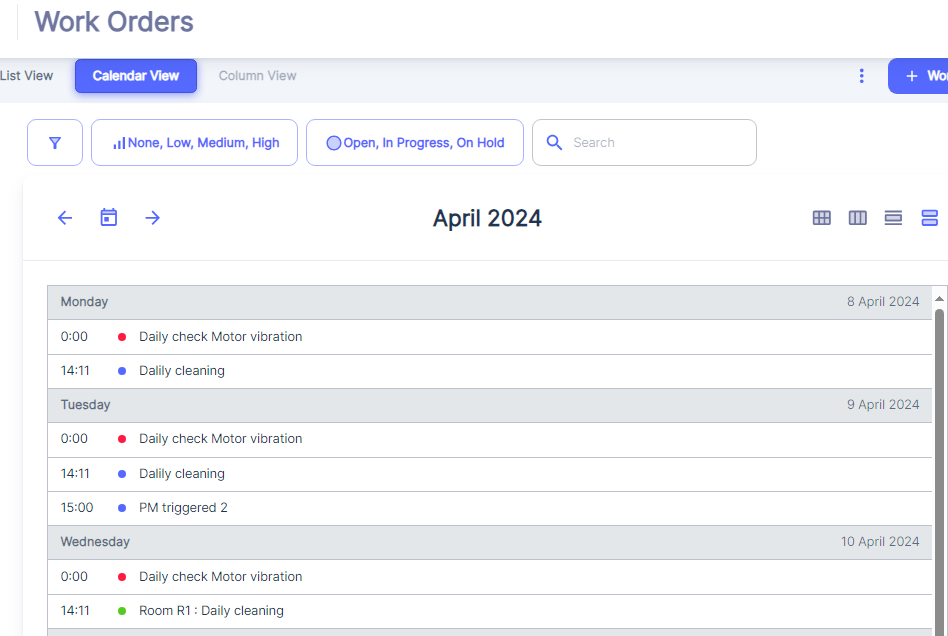
Task: Advance to next period with right arrow
Action: pyautogui.click(x=152, y=218)
